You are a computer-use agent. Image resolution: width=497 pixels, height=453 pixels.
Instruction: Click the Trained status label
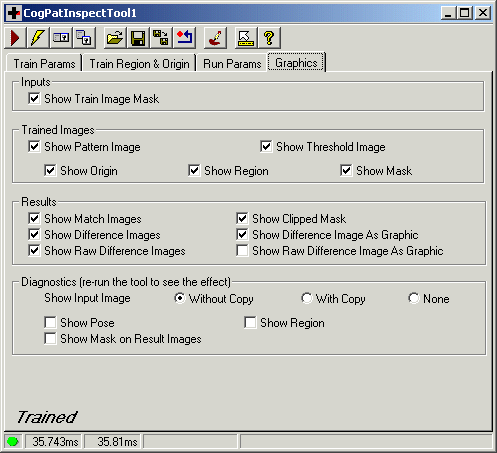coord(47,417)
